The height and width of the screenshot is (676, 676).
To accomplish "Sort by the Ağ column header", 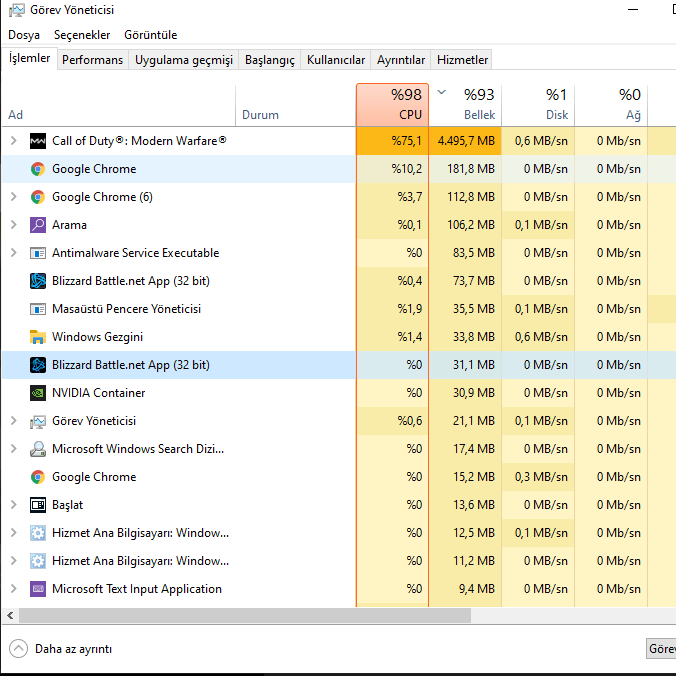I will [x=611, y=105].
